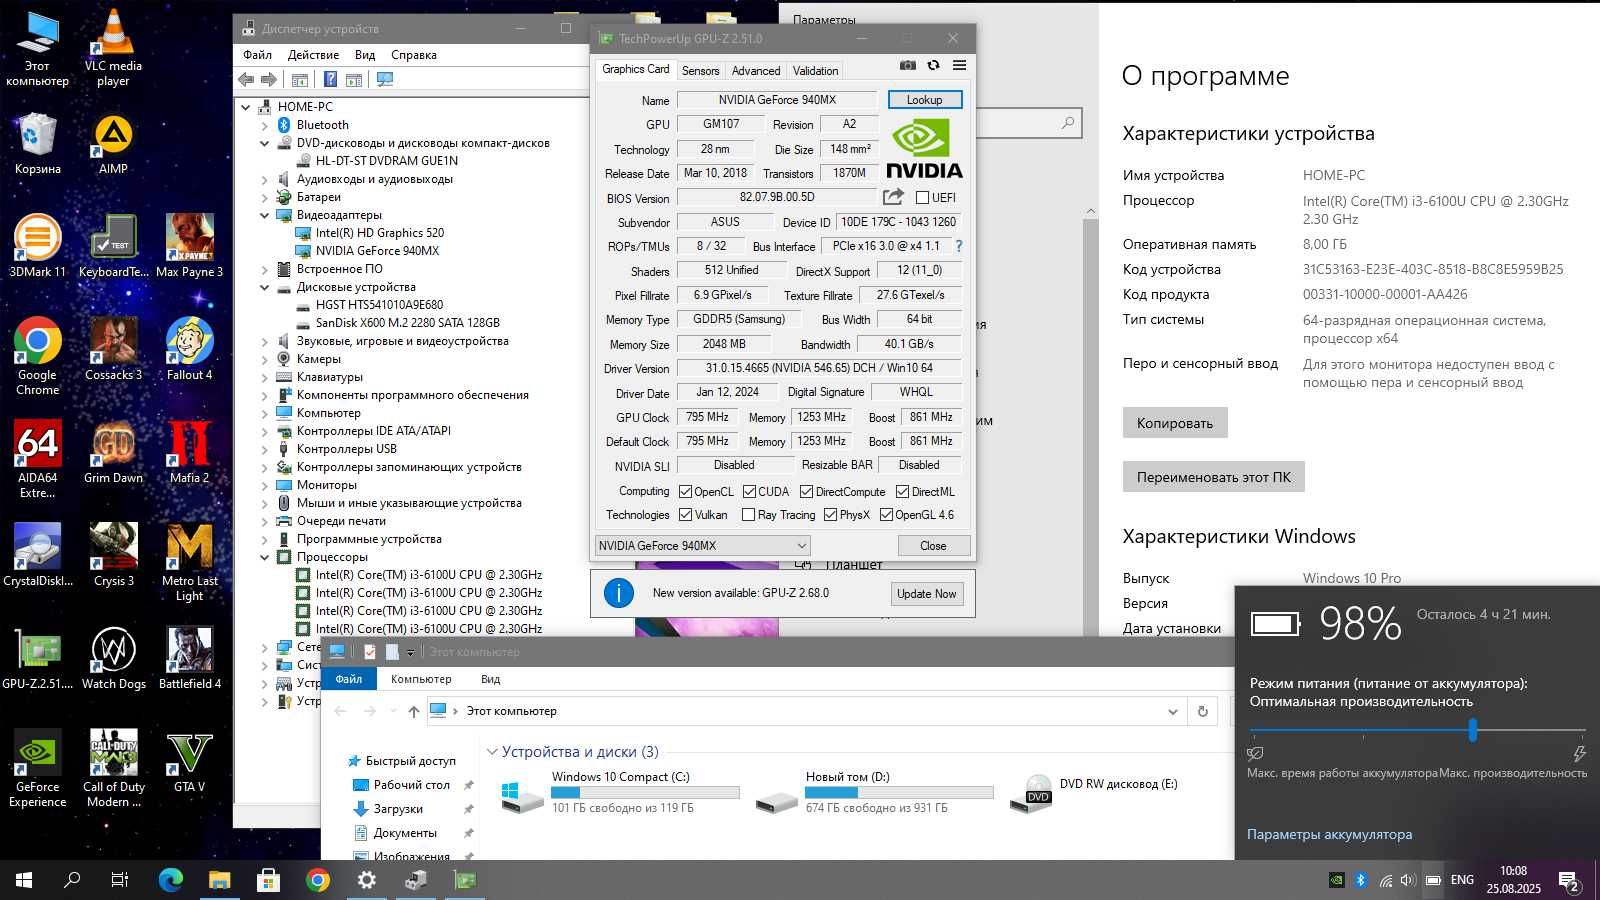1600x900 pixels.
Task: Expand the Bluetooth node in Device Manager
Action: 265,125
